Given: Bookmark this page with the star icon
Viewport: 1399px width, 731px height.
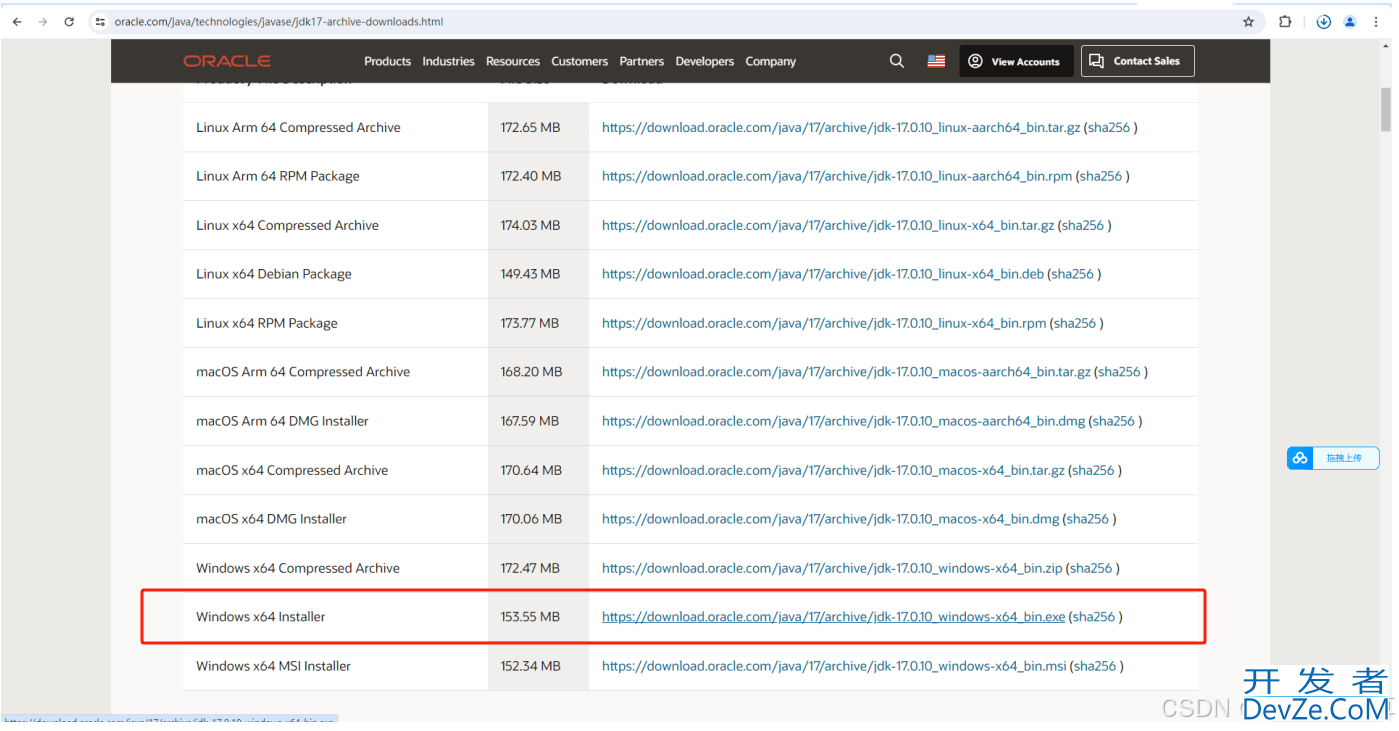Looking at the screenshot, I should coord(1248,21).
